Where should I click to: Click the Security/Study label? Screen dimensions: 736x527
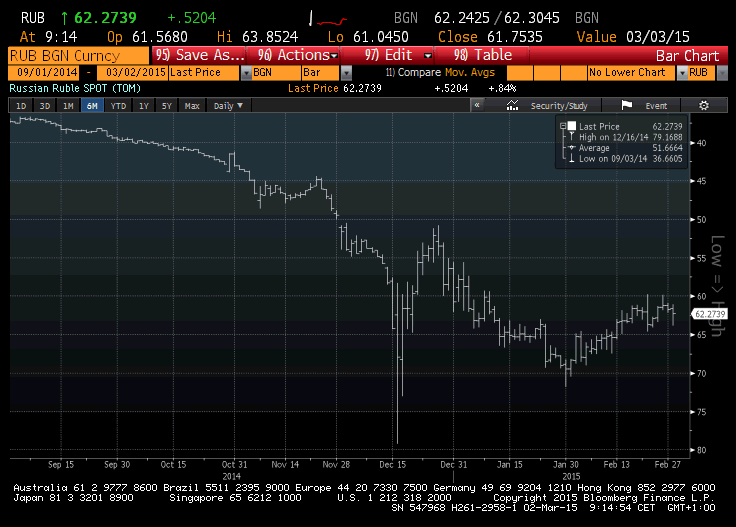tap(559, 106)
